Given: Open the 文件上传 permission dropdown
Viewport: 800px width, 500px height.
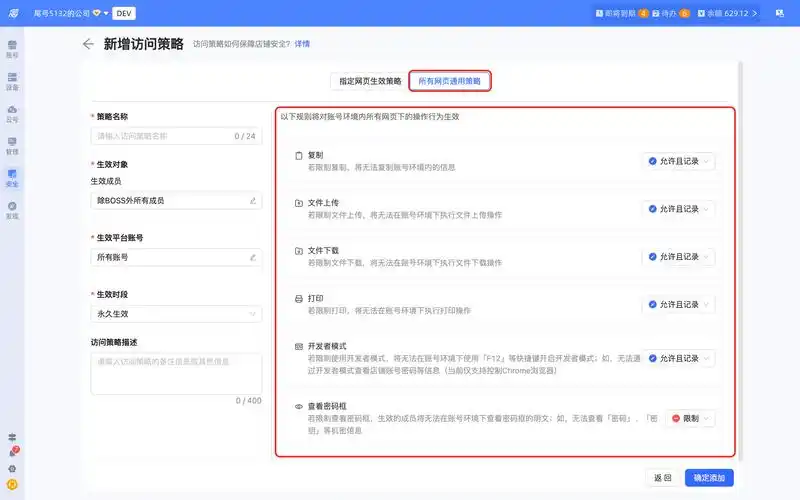Looking at the screenshot, I should 679,209.
